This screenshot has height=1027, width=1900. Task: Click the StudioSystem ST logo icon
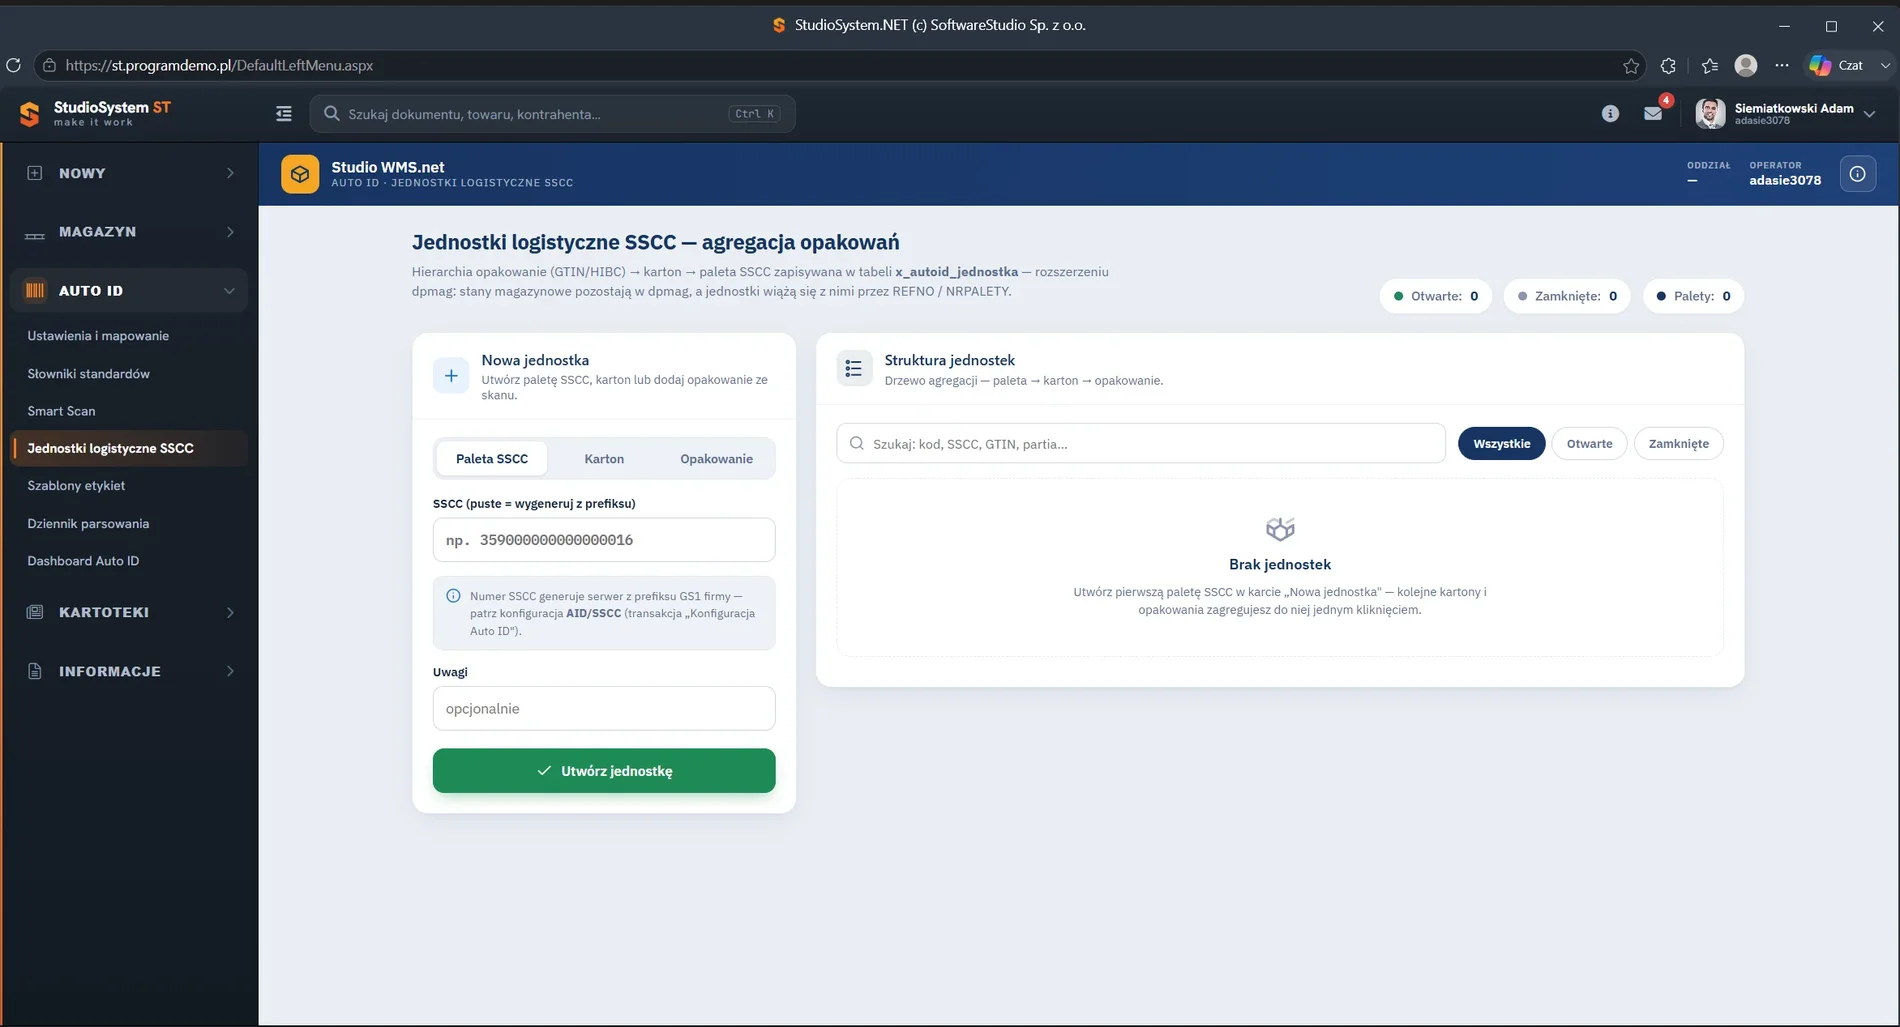(30, 114)
